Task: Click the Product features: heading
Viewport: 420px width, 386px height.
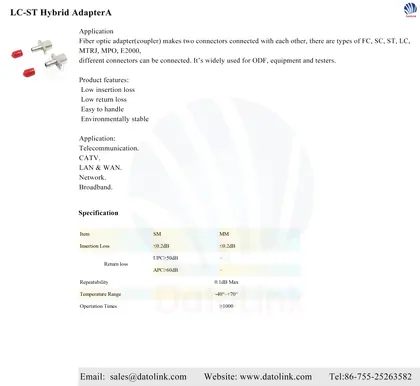Action: (x=104, y=80)
